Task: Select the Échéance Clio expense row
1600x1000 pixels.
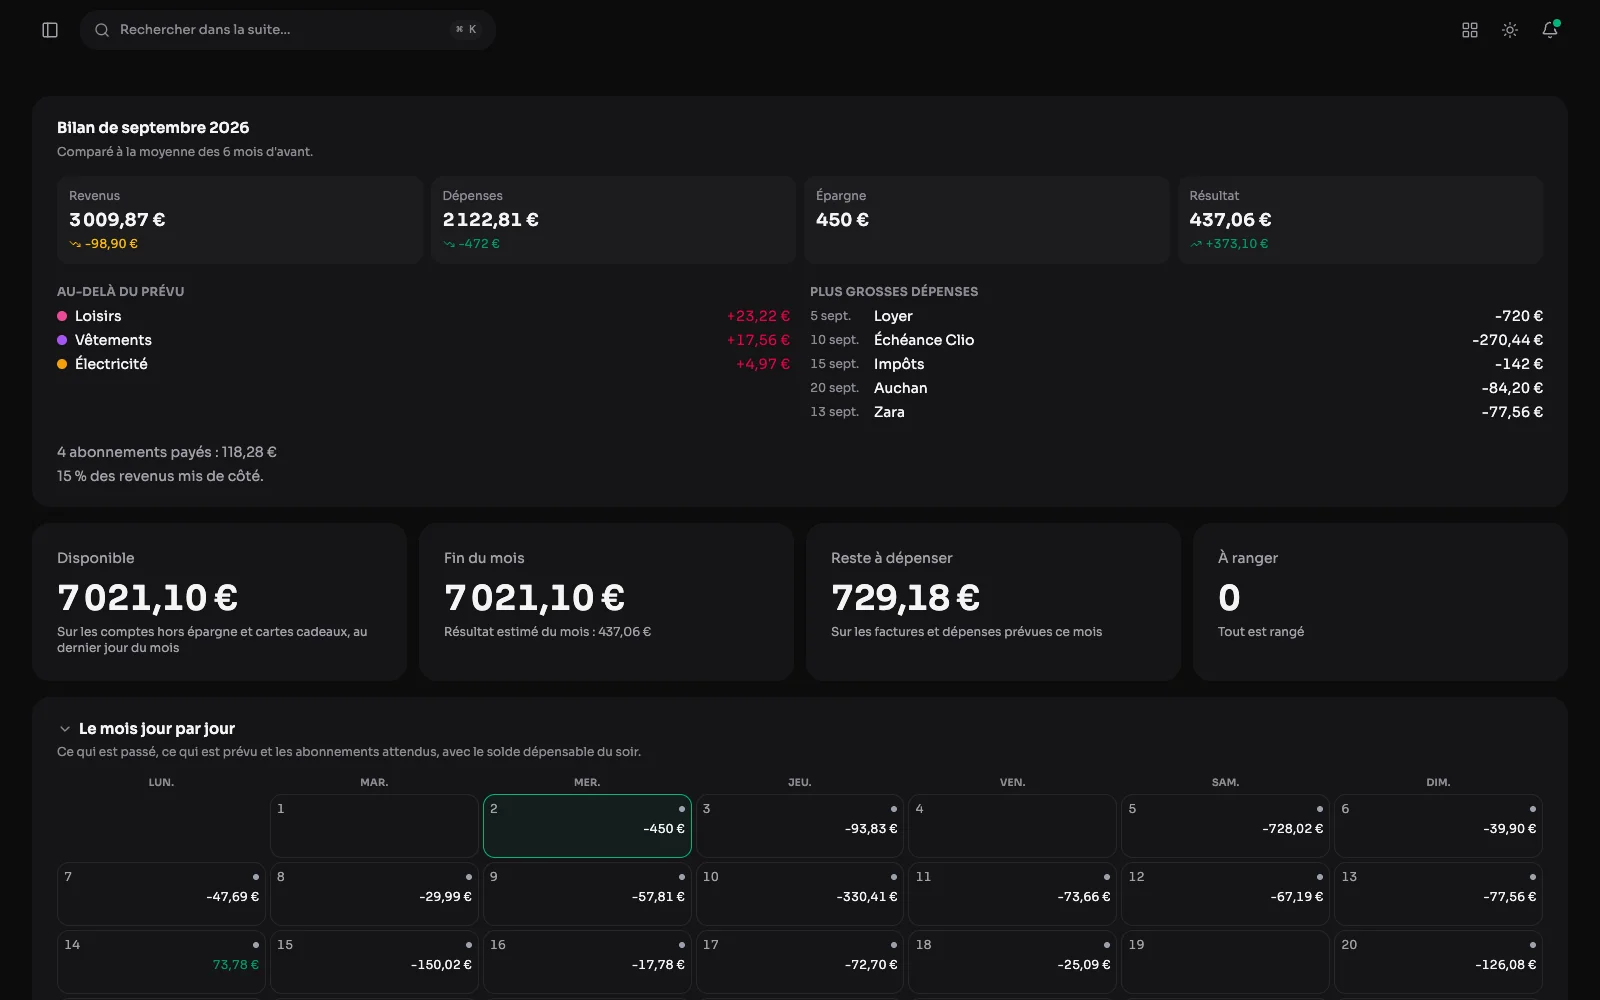Action: (x=1176, y=340)
